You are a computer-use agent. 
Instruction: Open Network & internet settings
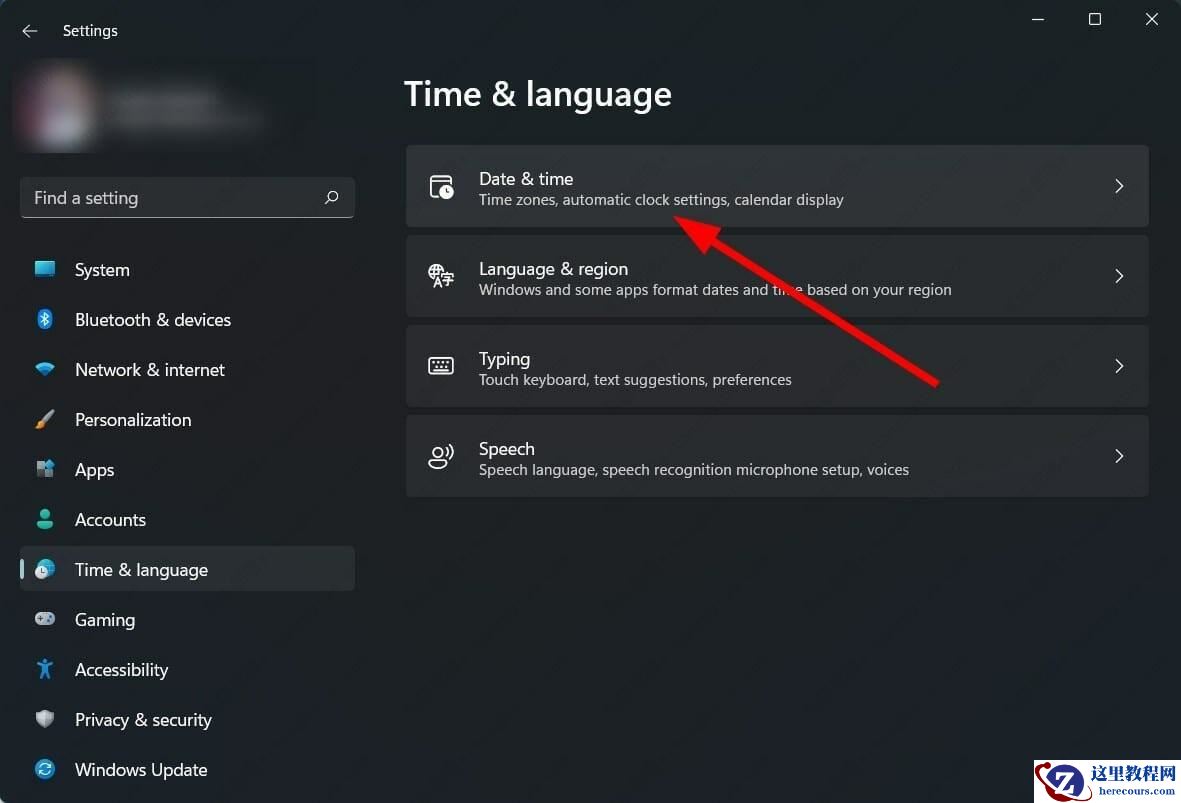(x=150, y=370)
